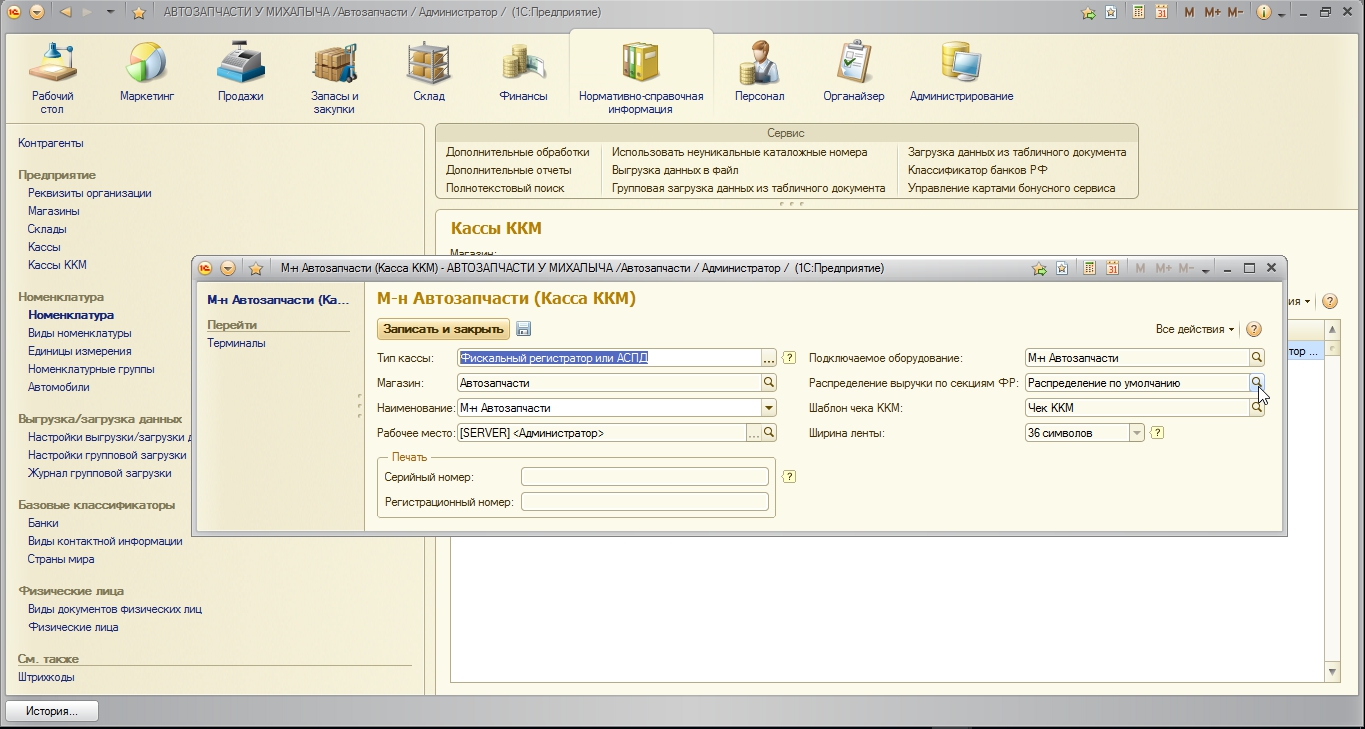Open the lookup for the Магазин field

769,383
